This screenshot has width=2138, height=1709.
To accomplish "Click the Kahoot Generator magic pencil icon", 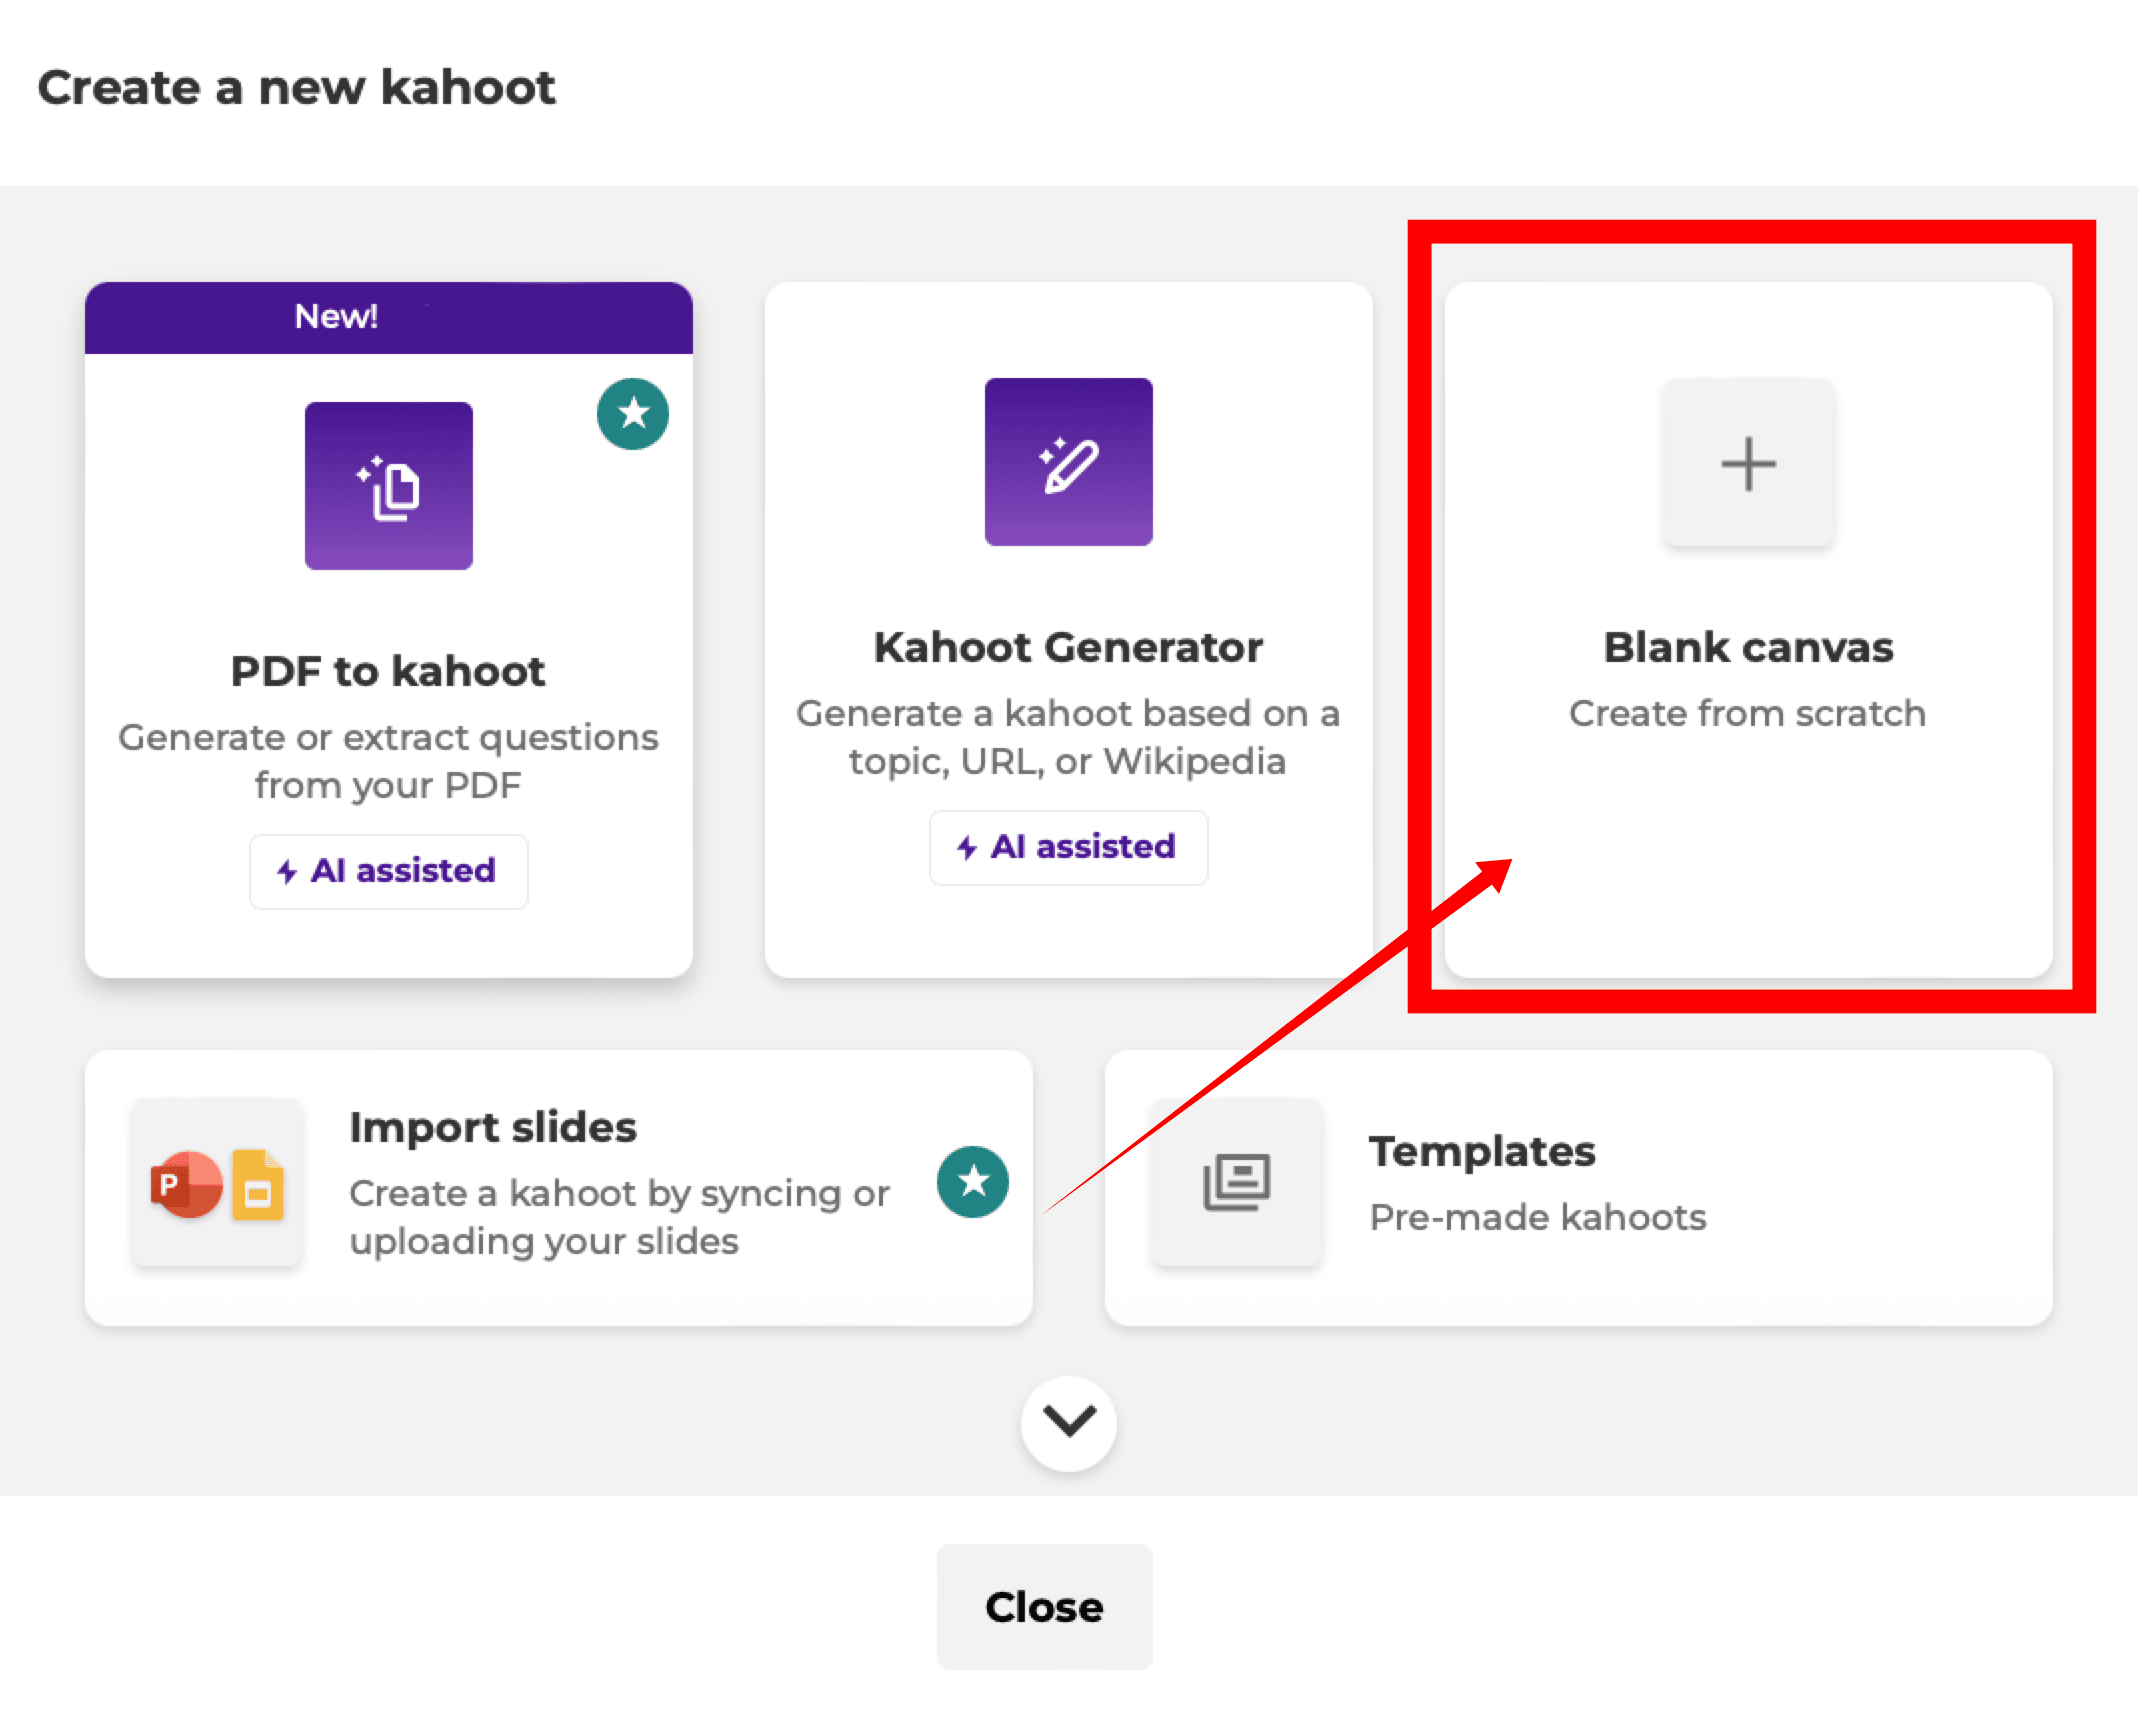I will 1069,462.
